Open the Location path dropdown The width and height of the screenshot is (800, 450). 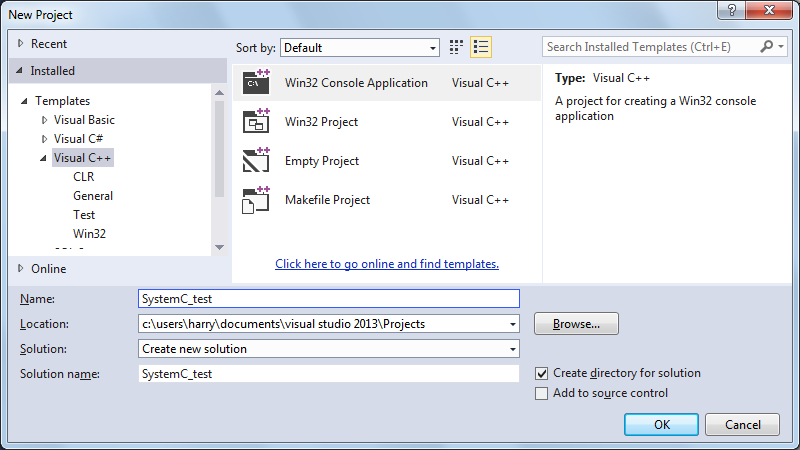(x=513, y=324)
